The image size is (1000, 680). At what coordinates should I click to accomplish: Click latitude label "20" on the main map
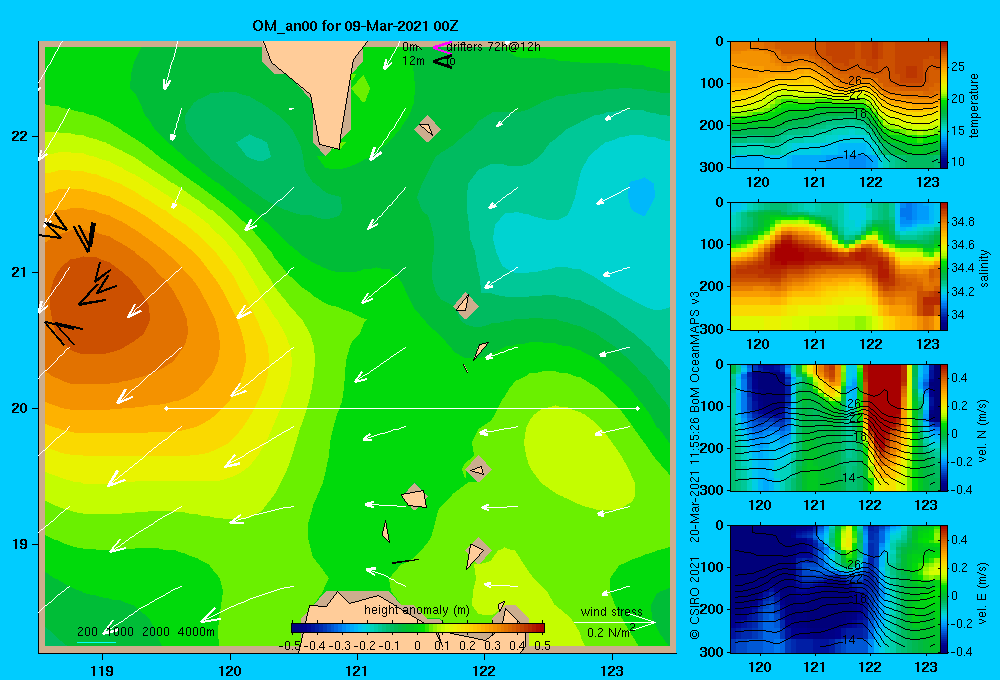[x=20, y=408]
